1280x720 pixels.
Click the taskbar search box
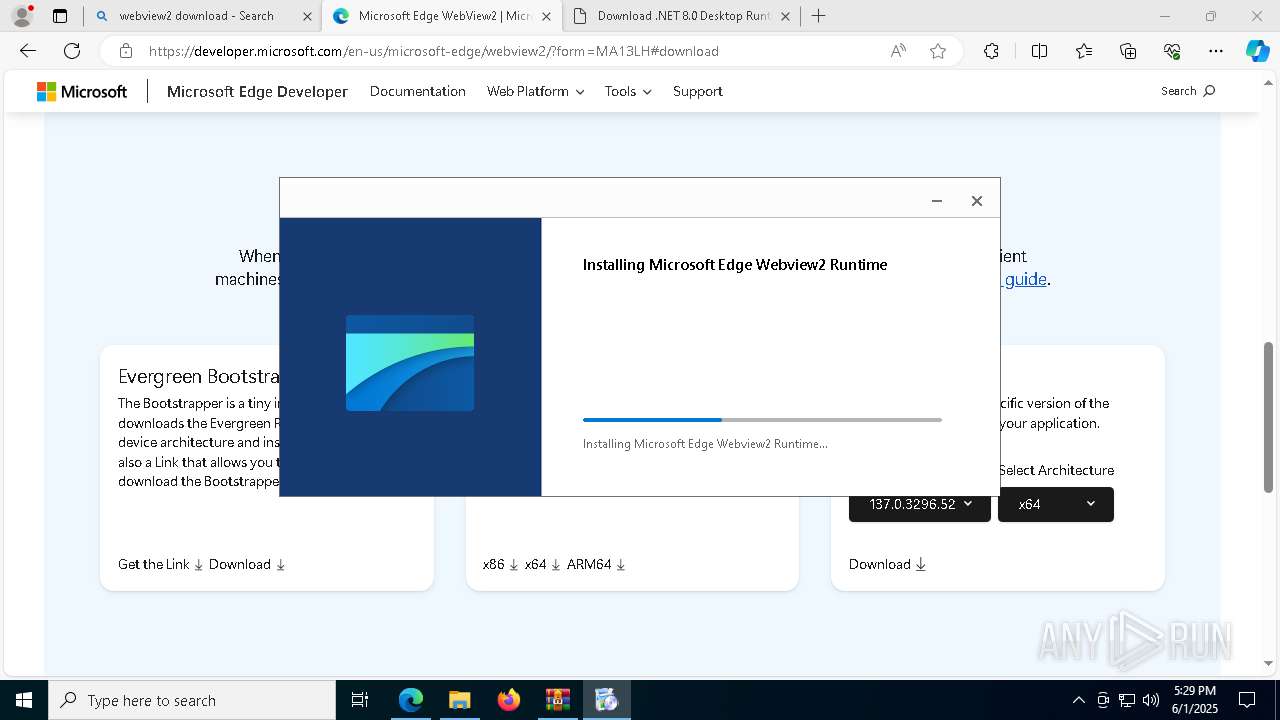[192, 700]
